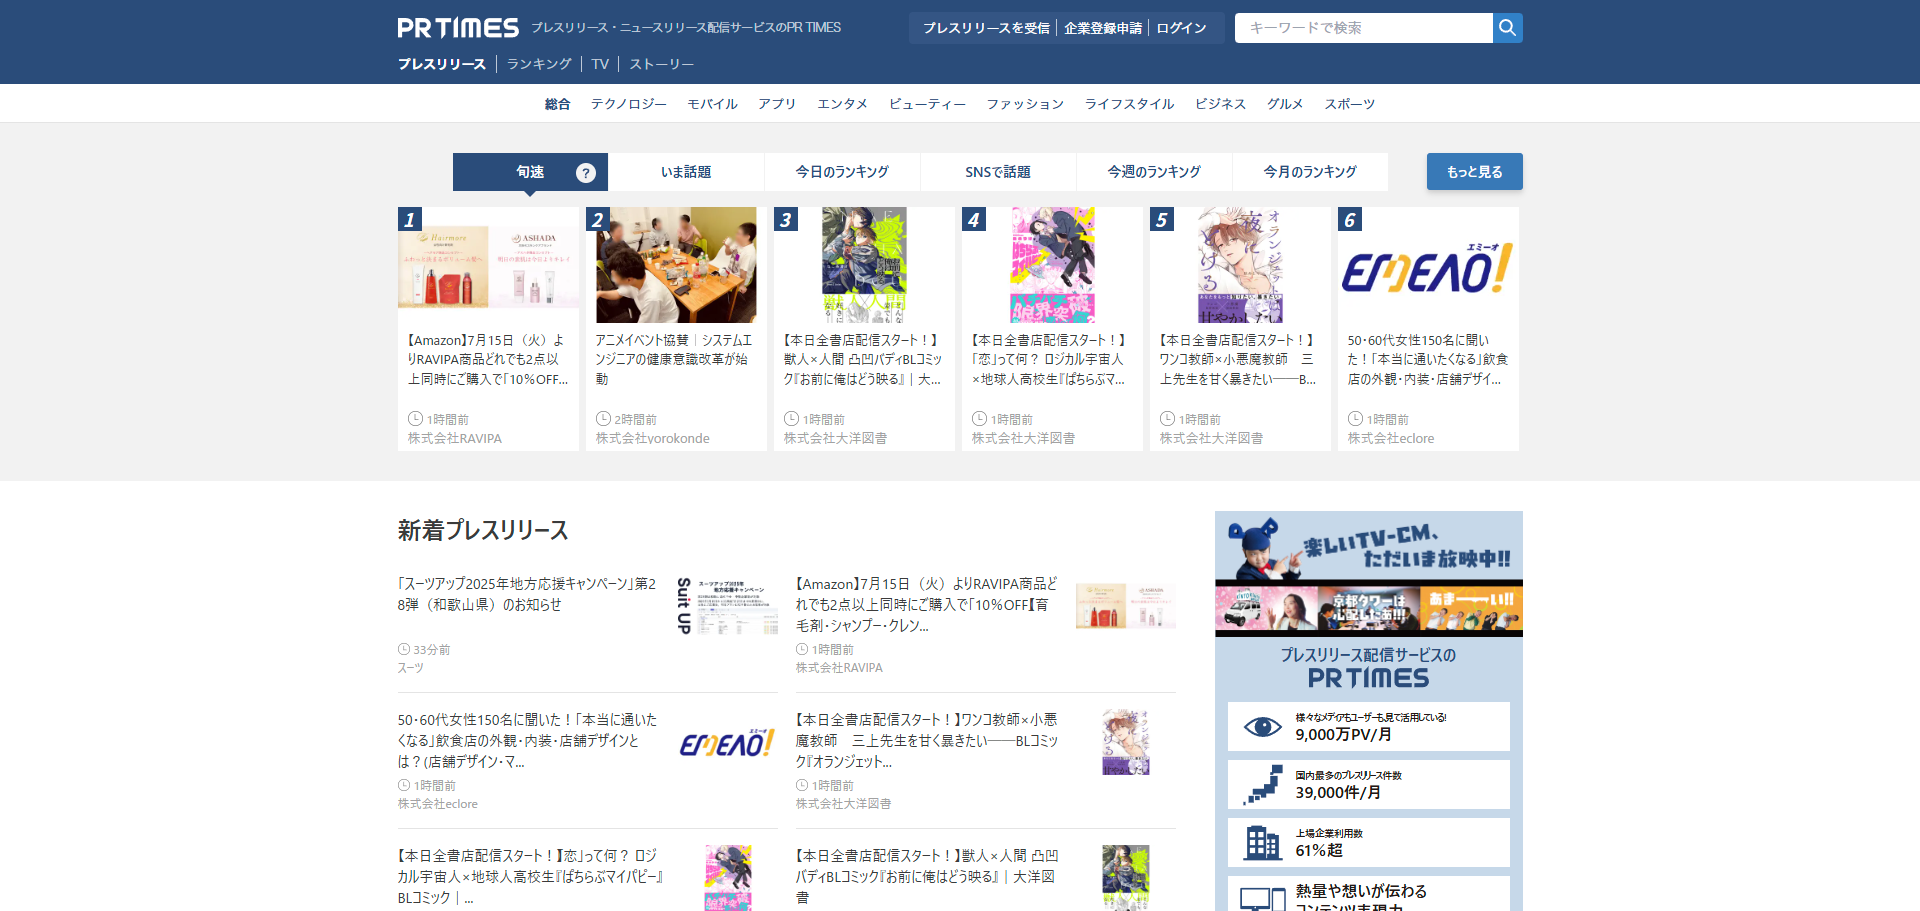The image size is (1920, 911).
Task: Open new release Amazon 7月15日 RAVIPA headline
Action: tap(926, 604)
